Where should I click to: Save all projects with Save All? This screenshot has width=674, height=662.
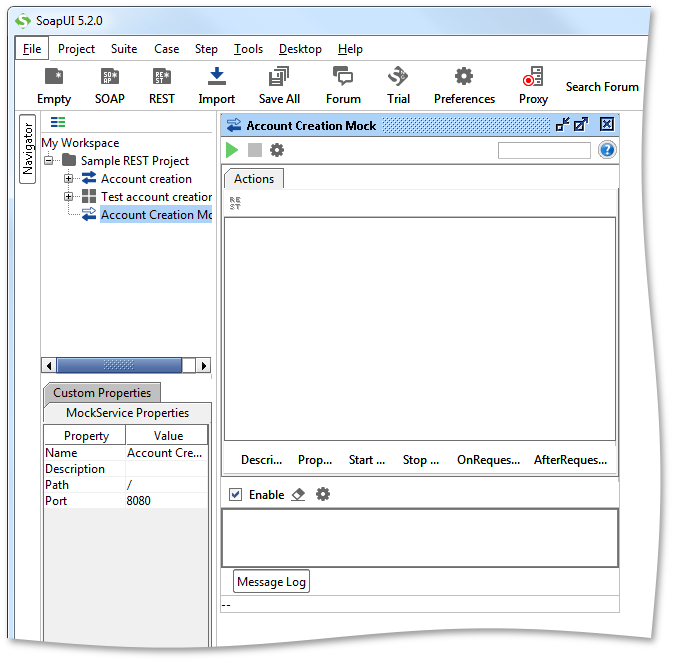pos(279,86)
